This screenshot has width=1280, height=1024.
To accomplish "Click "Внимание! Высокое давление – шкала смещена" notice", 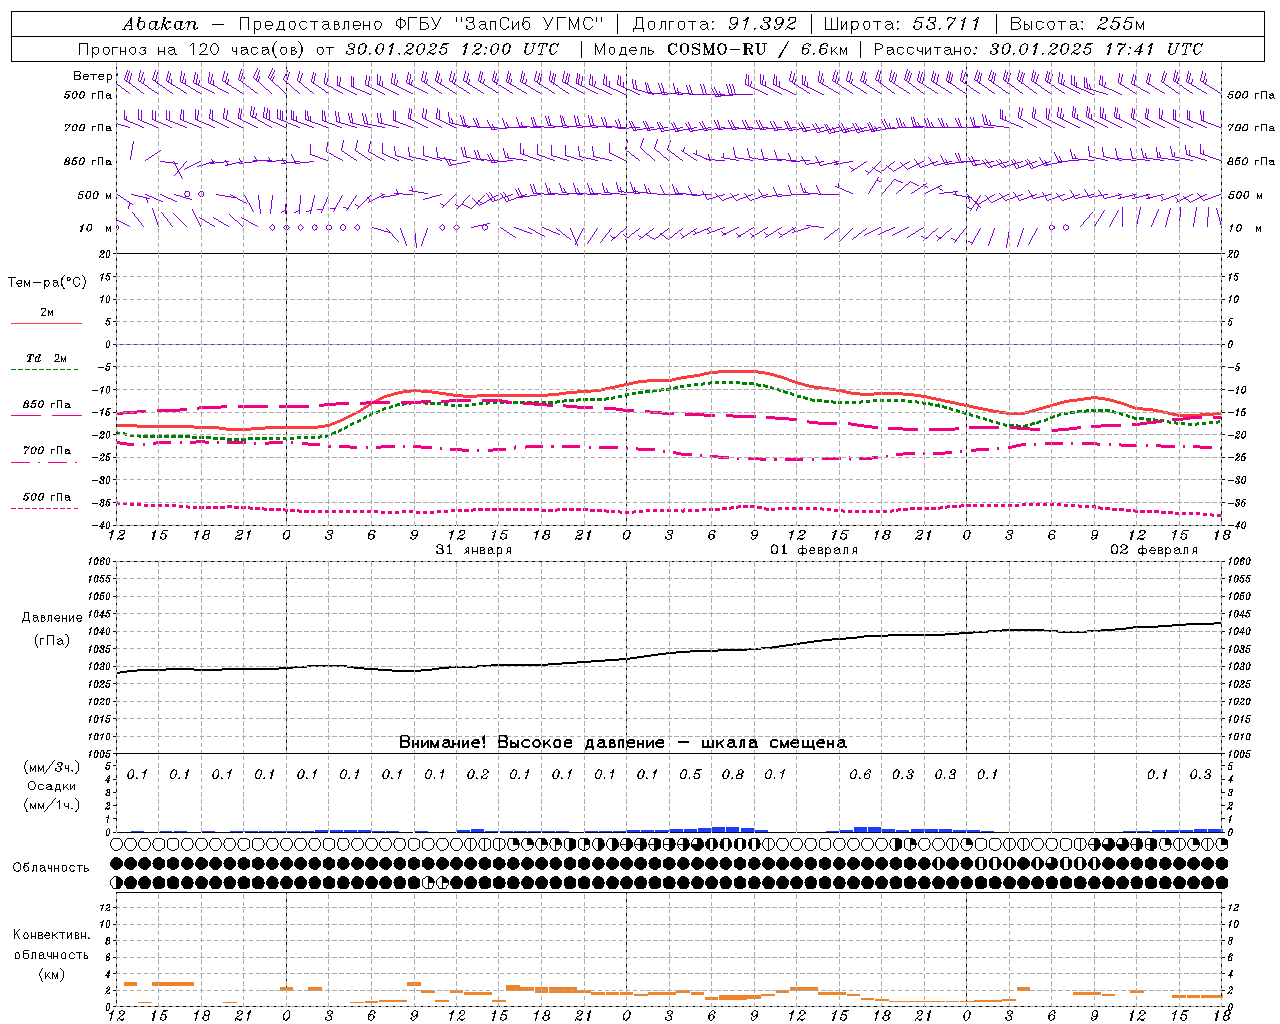I will [623, 743].
